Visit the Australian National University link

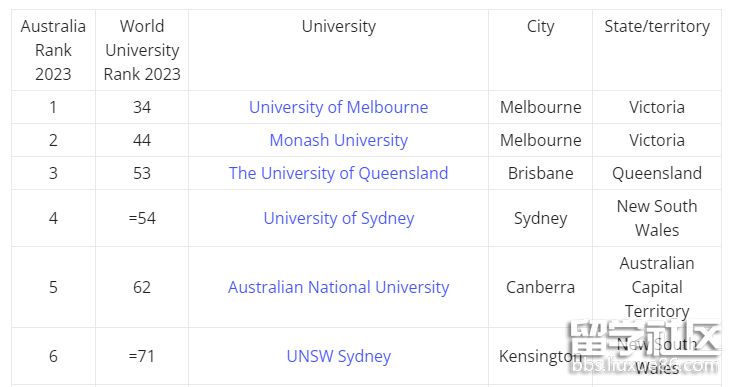(x=338, y=287)
